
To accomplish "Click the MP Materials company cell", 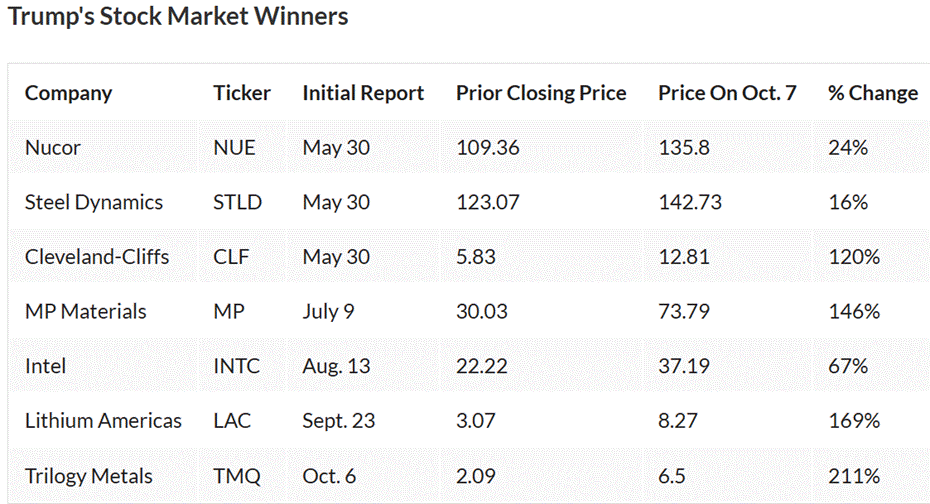I will (x=85, y=312).
